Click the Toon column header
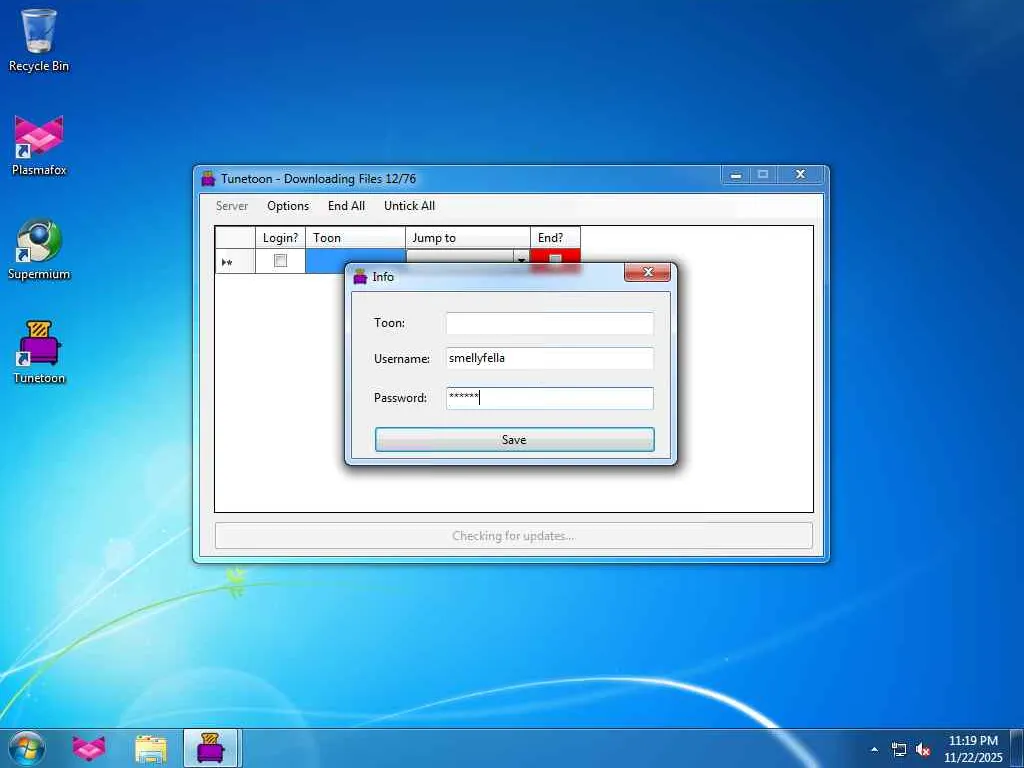1024x768 pixels. coord(355,238)
